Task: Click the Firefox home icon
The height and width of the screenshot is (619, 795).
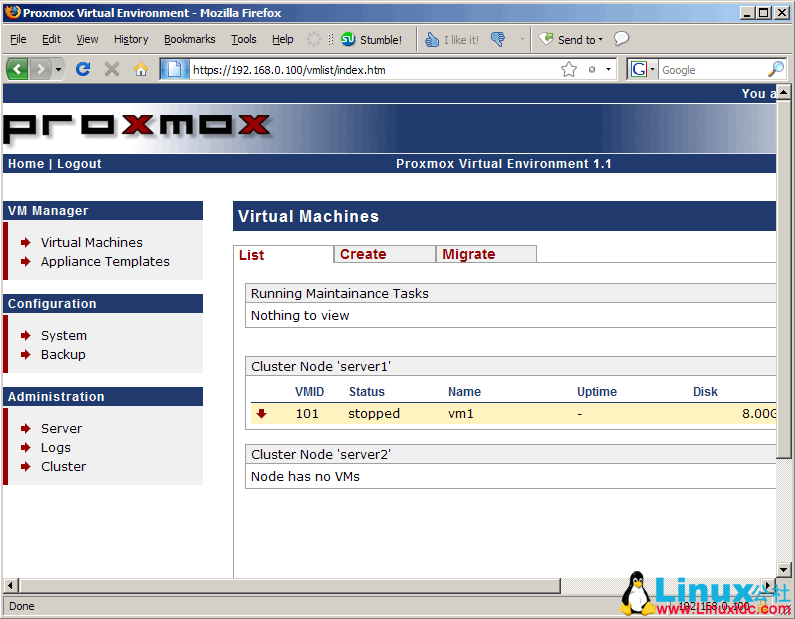Action: (x=141, y=69)
